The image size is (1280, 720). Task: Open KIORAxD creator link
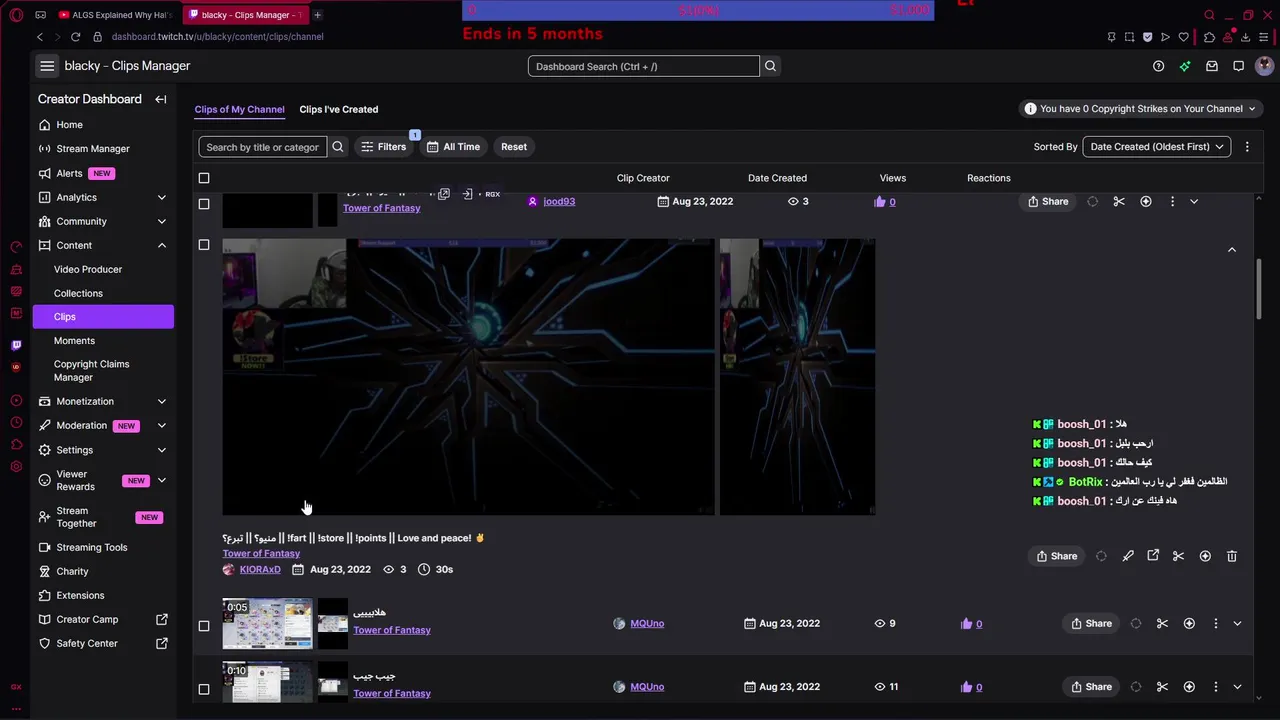click(x=260, y=569)
